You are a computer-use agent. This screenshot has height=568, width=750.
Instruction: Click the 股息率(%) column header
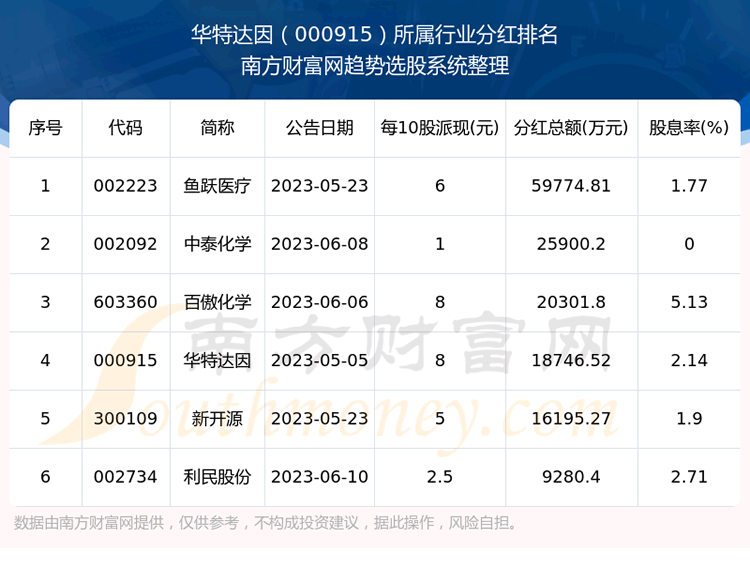point(689,128)
